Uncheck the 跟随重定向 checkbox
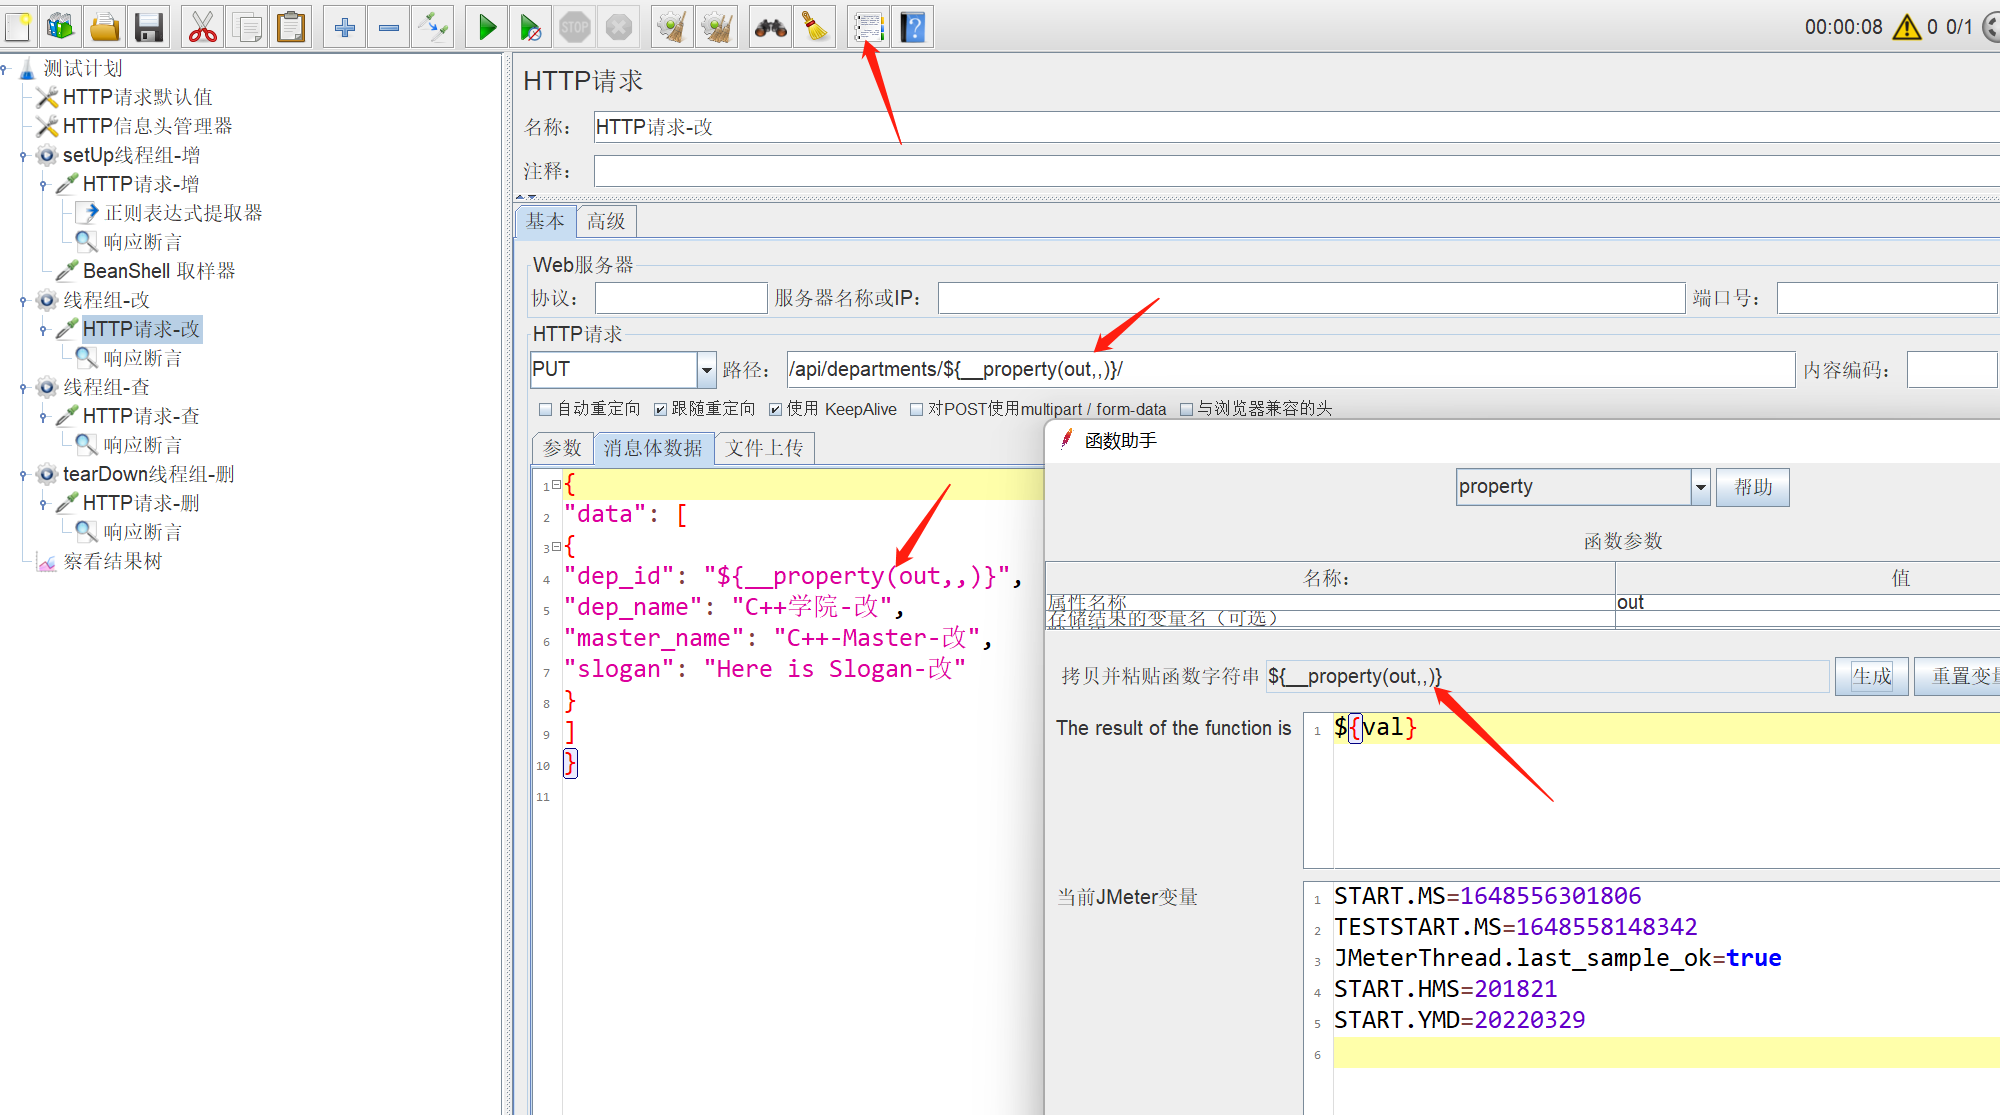The image size is (2000, 1115). [x=660, y=409]
